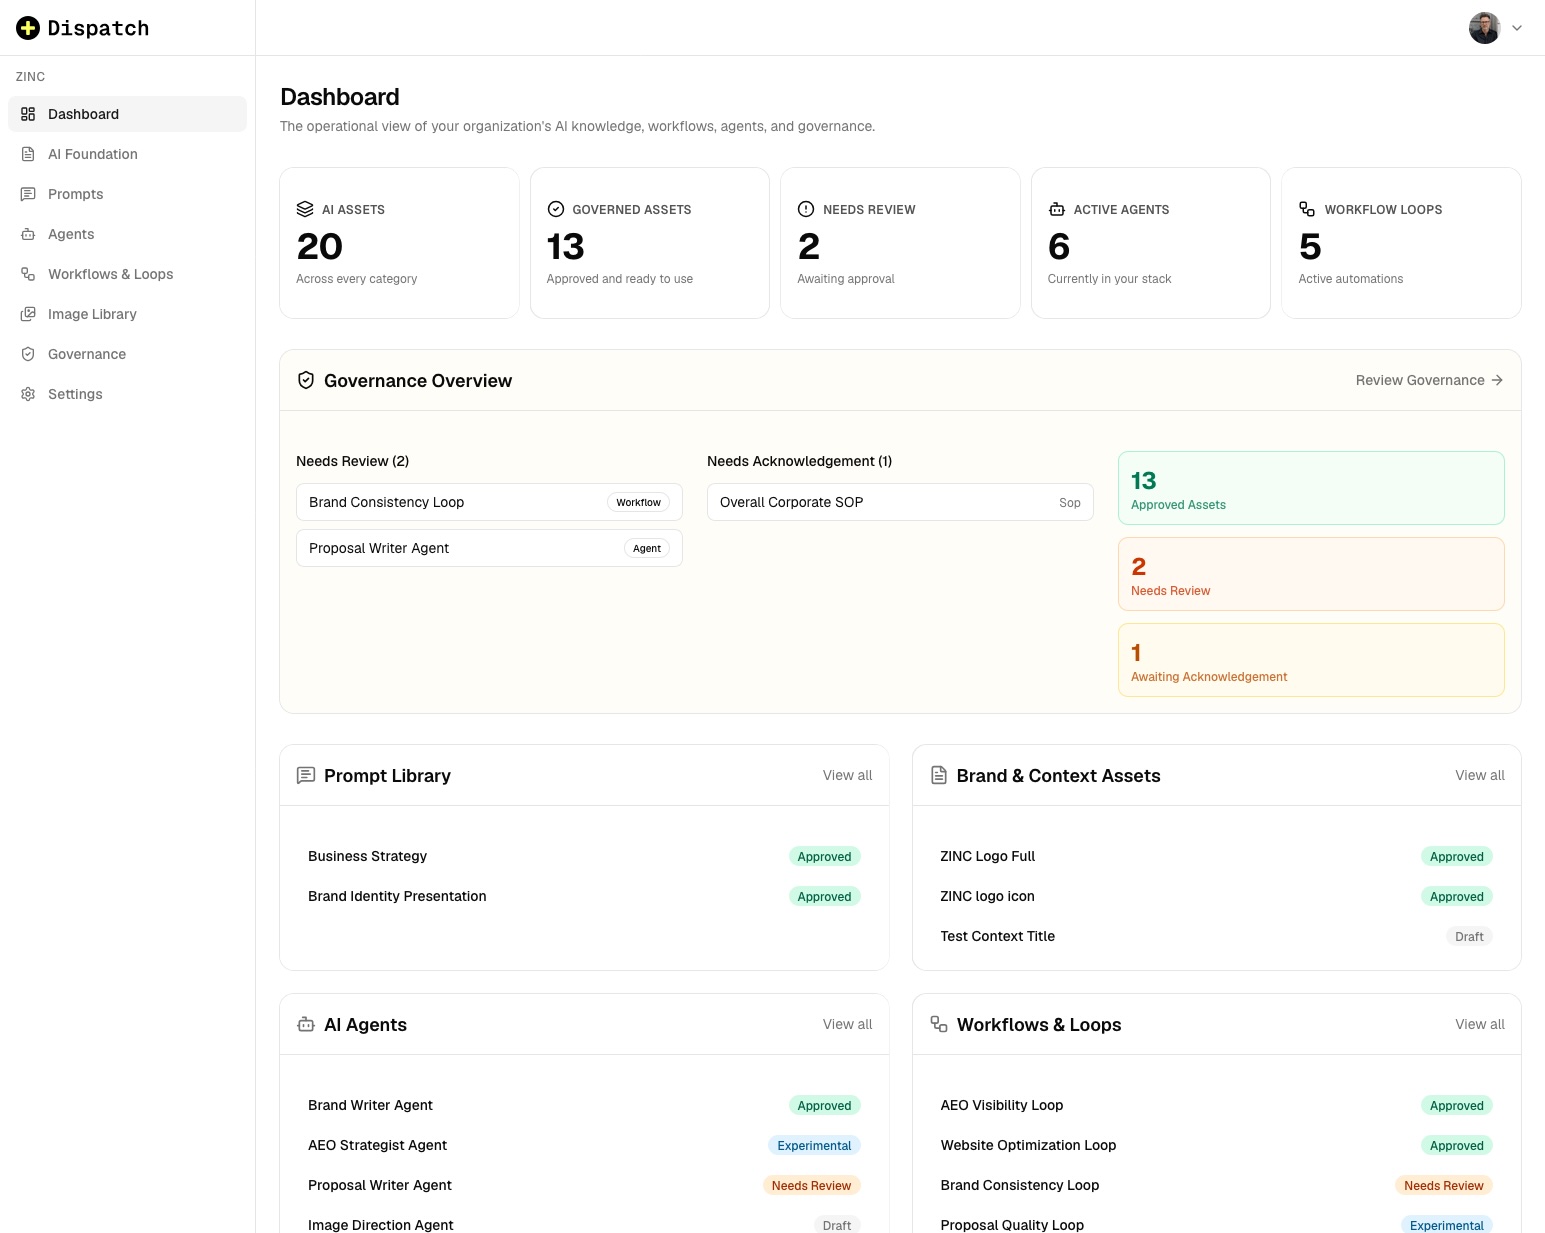Open the Dashboard sidebar item
This screenshot has height=1233, width=1545.
pyautogui.click(x=127, y=114)
